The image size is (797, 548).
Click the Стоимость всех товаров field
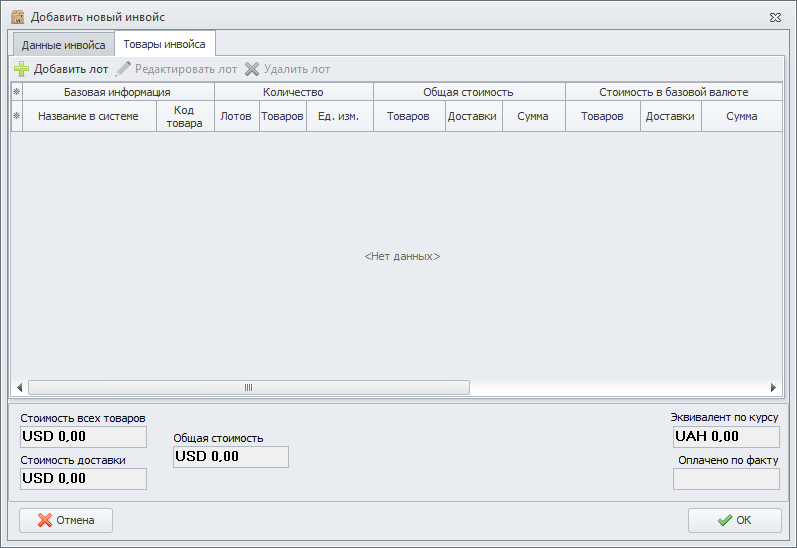click(x=83, y=437)
